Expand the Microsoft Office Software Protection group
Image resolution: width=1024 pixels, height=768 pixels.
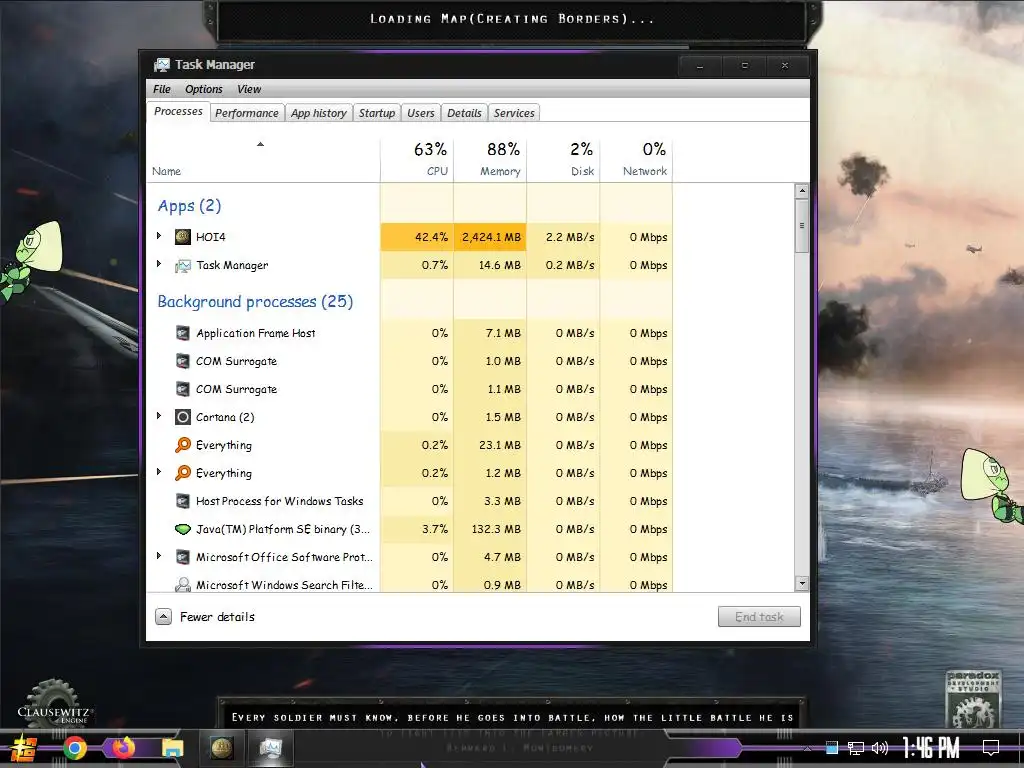(159, 556)
